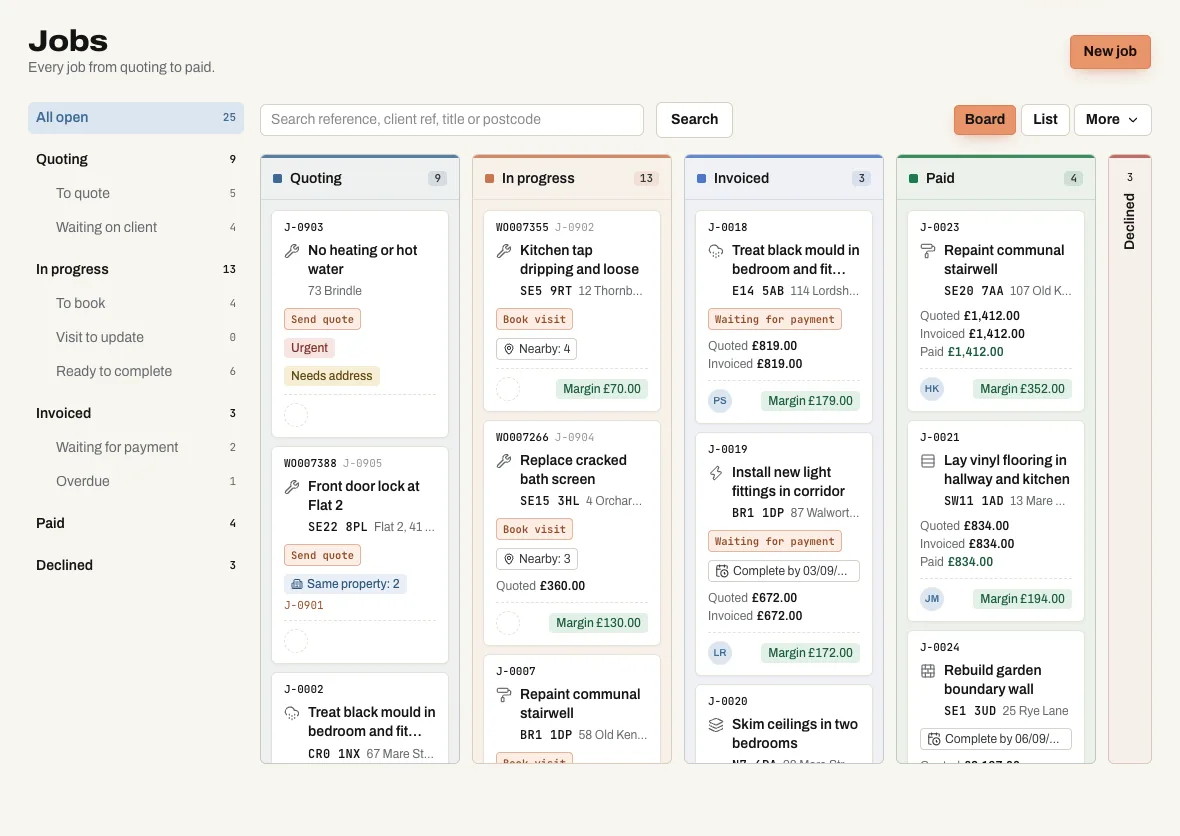
Task: Click Book visit on Replace cracked bath screen
Action: 534,529
